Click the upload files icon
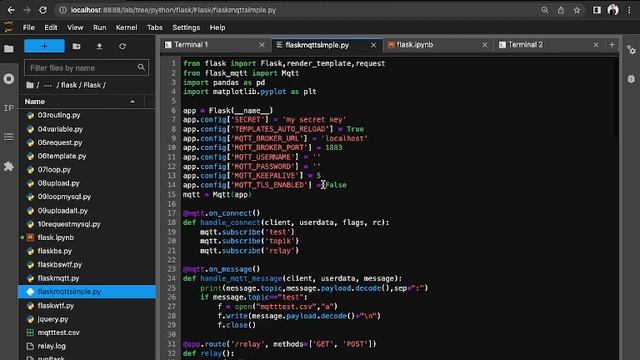 [99, 46]
